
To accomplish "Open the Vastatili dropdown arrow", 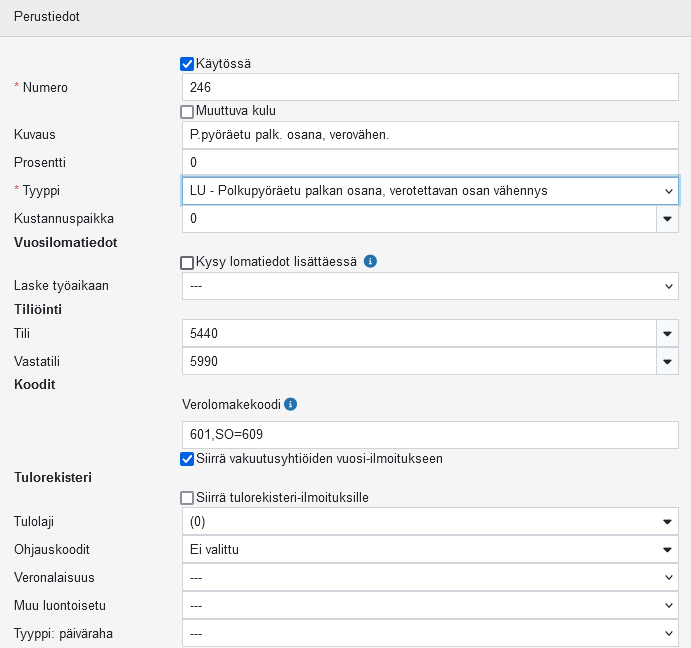I will [667, 361].
